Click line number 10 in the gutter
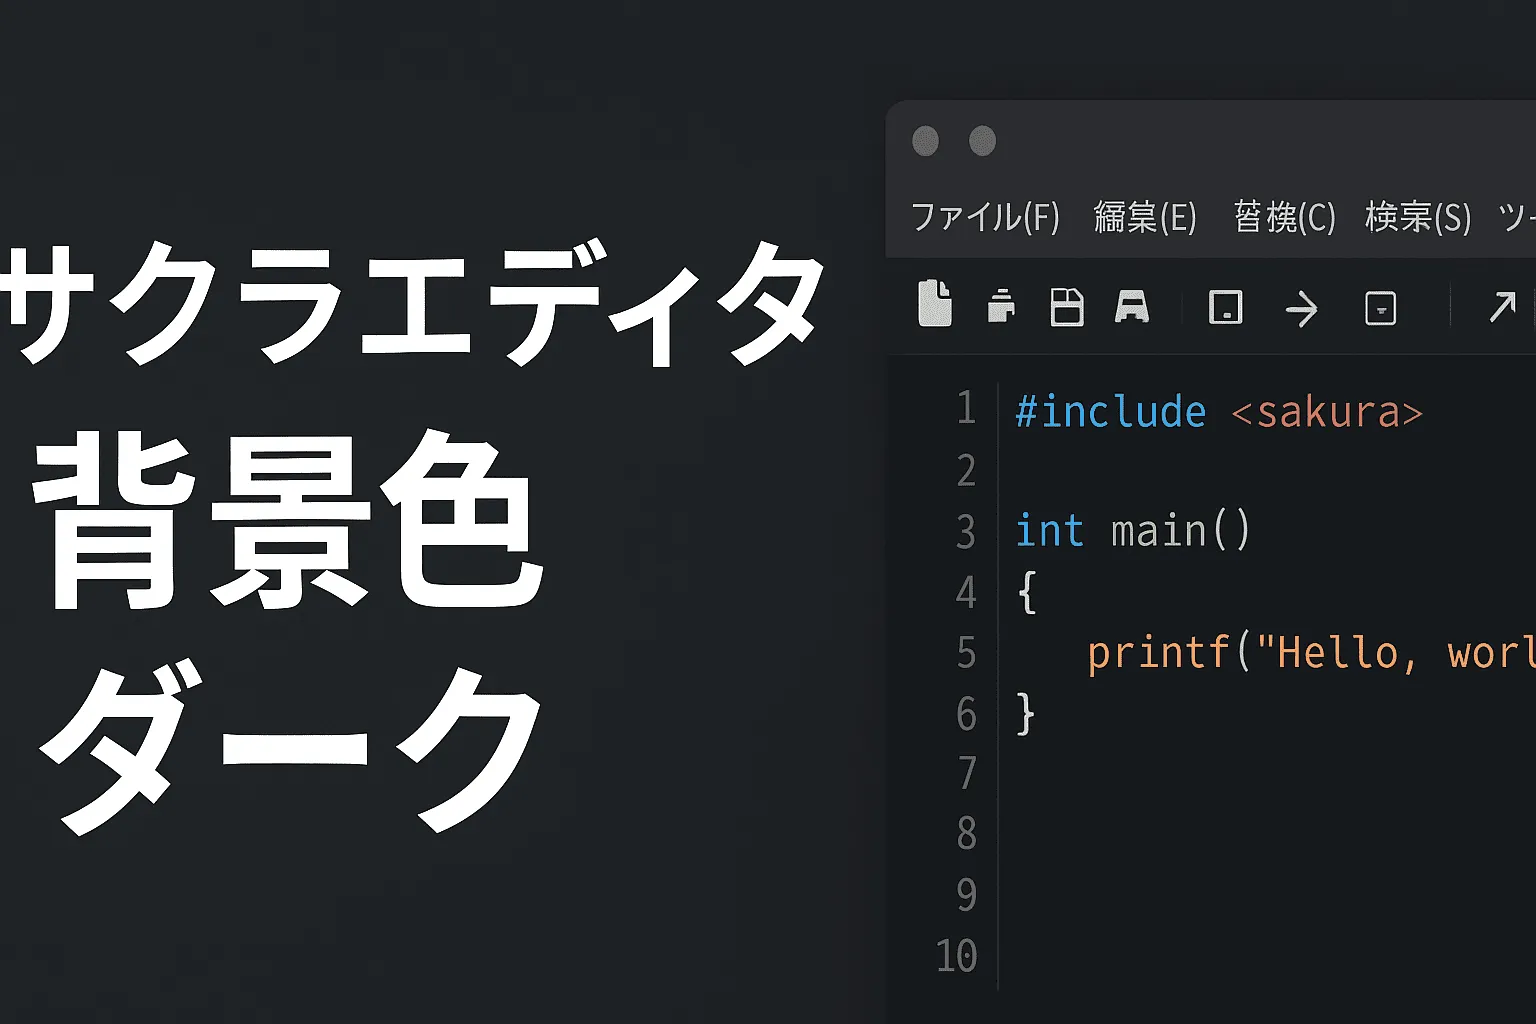 957,956
